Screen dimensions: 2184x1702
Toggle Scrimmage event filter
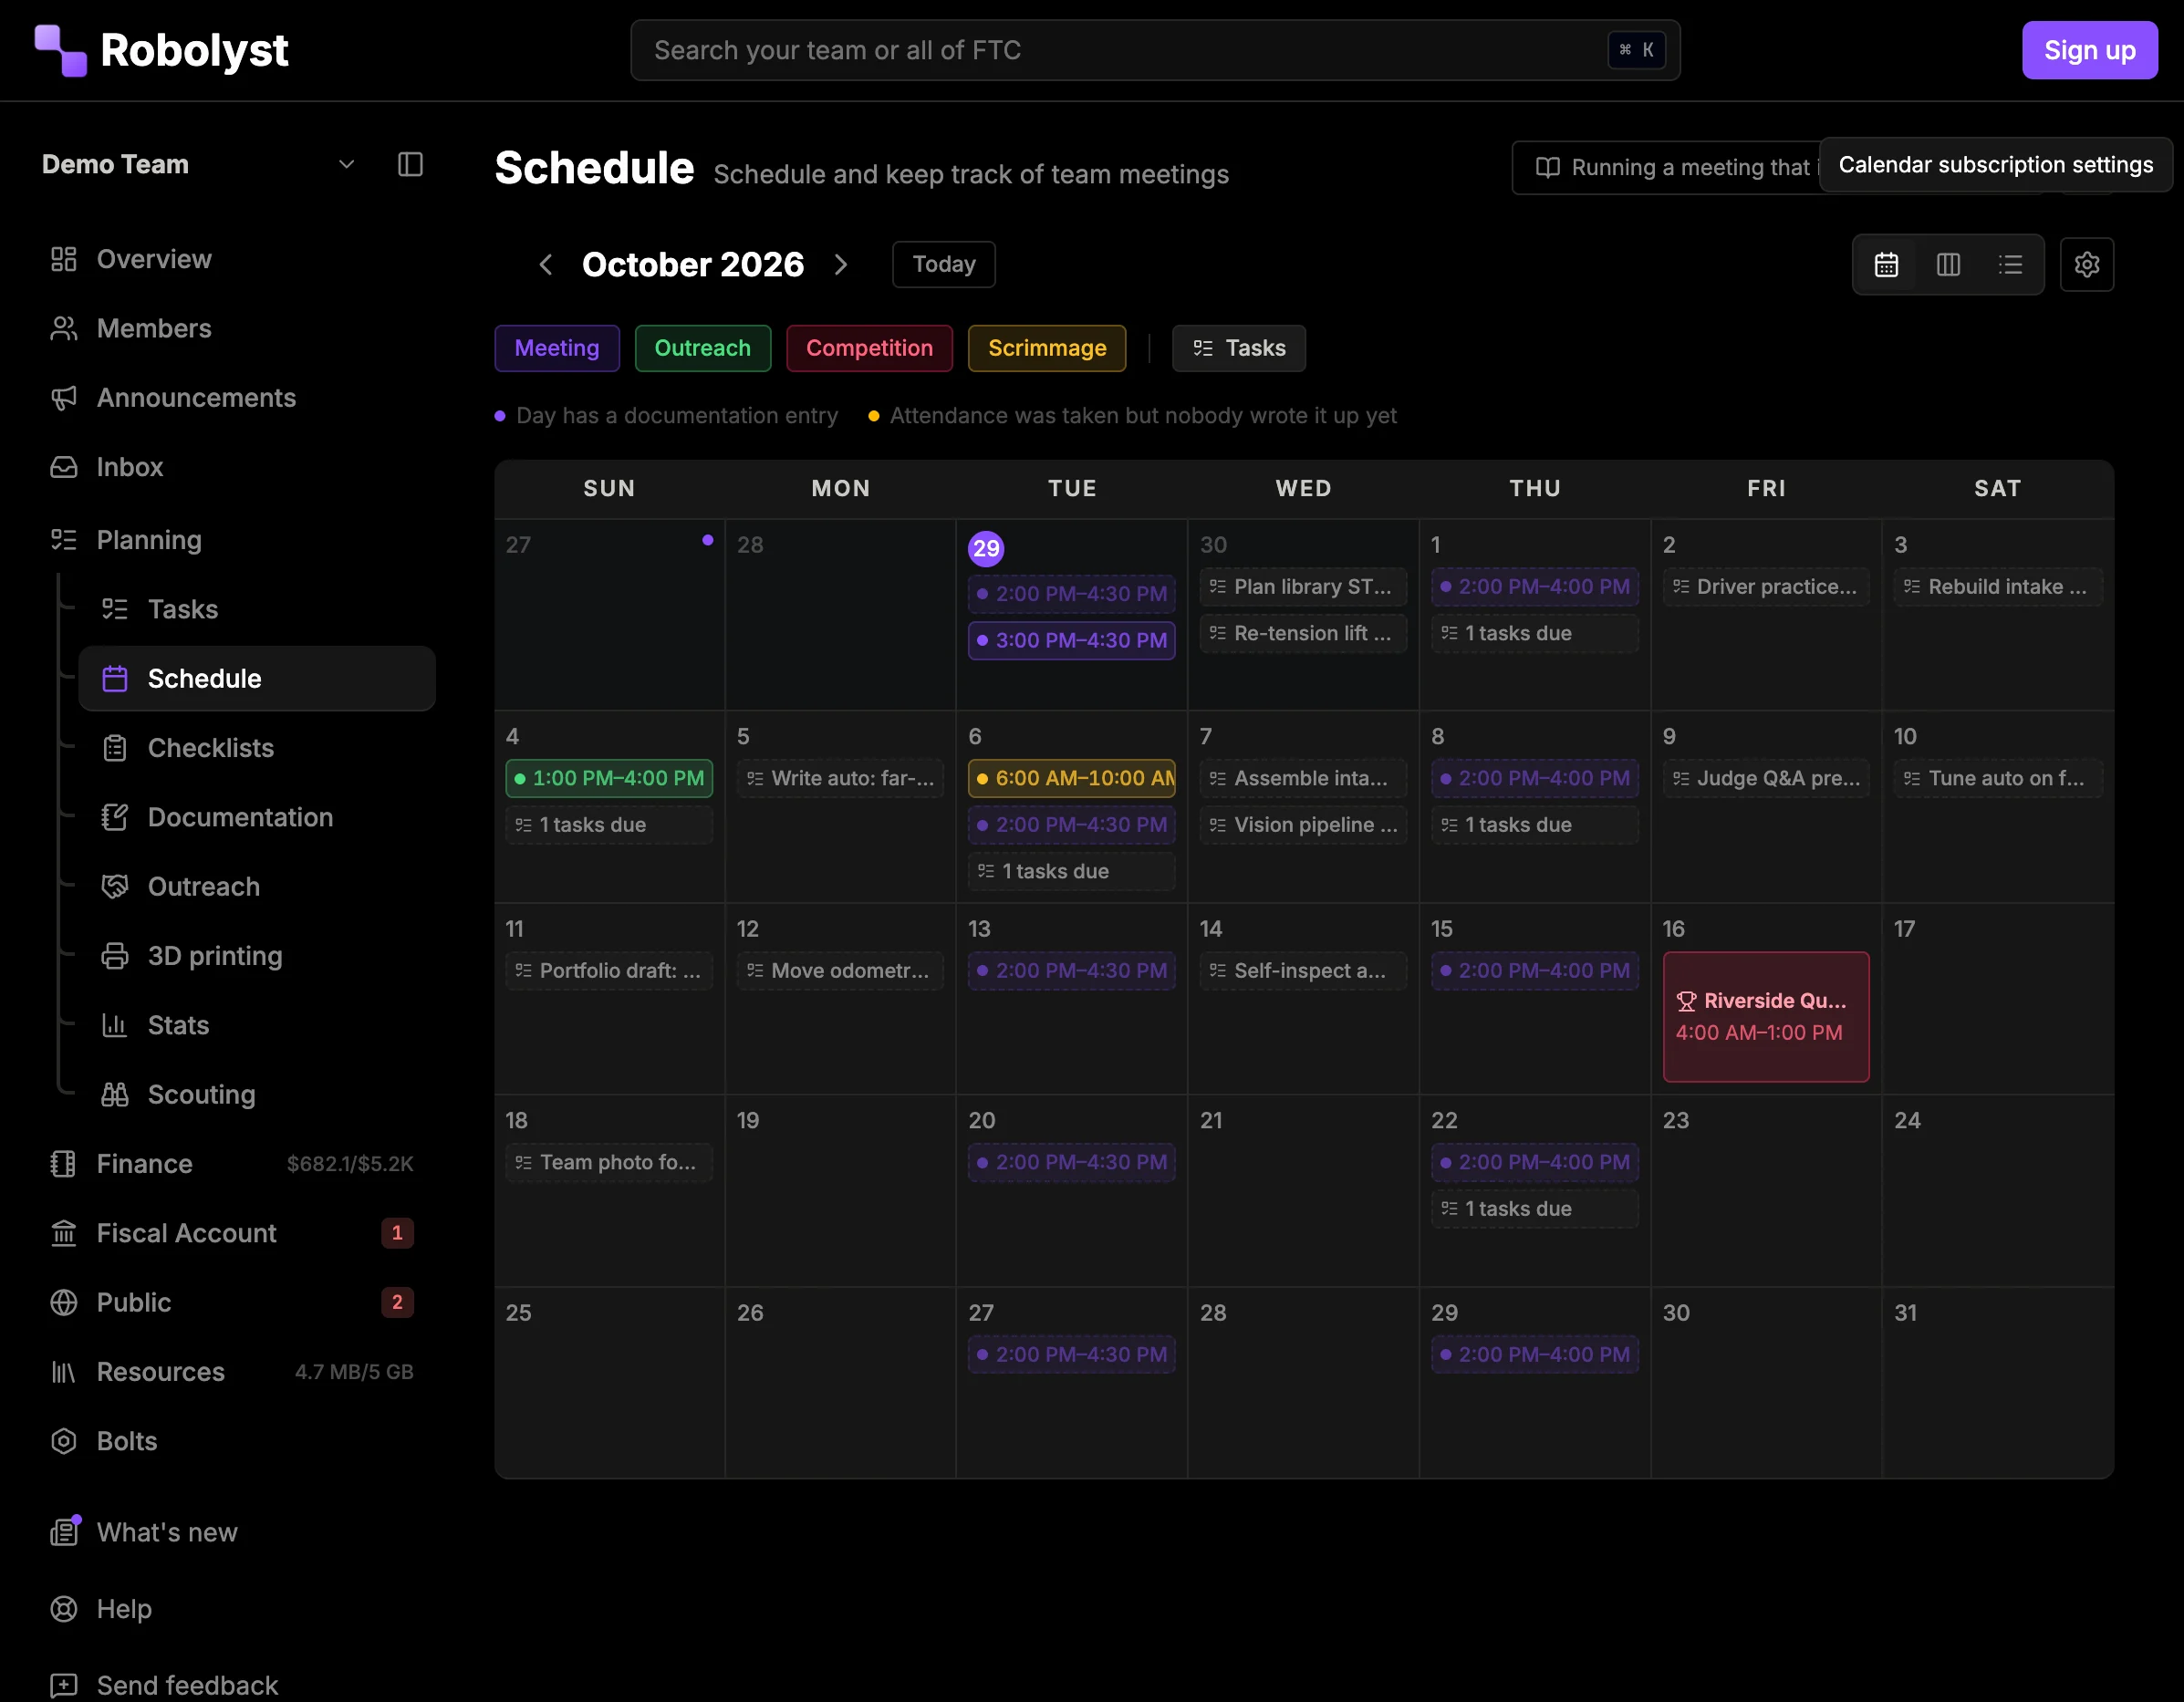[1047, 348]
